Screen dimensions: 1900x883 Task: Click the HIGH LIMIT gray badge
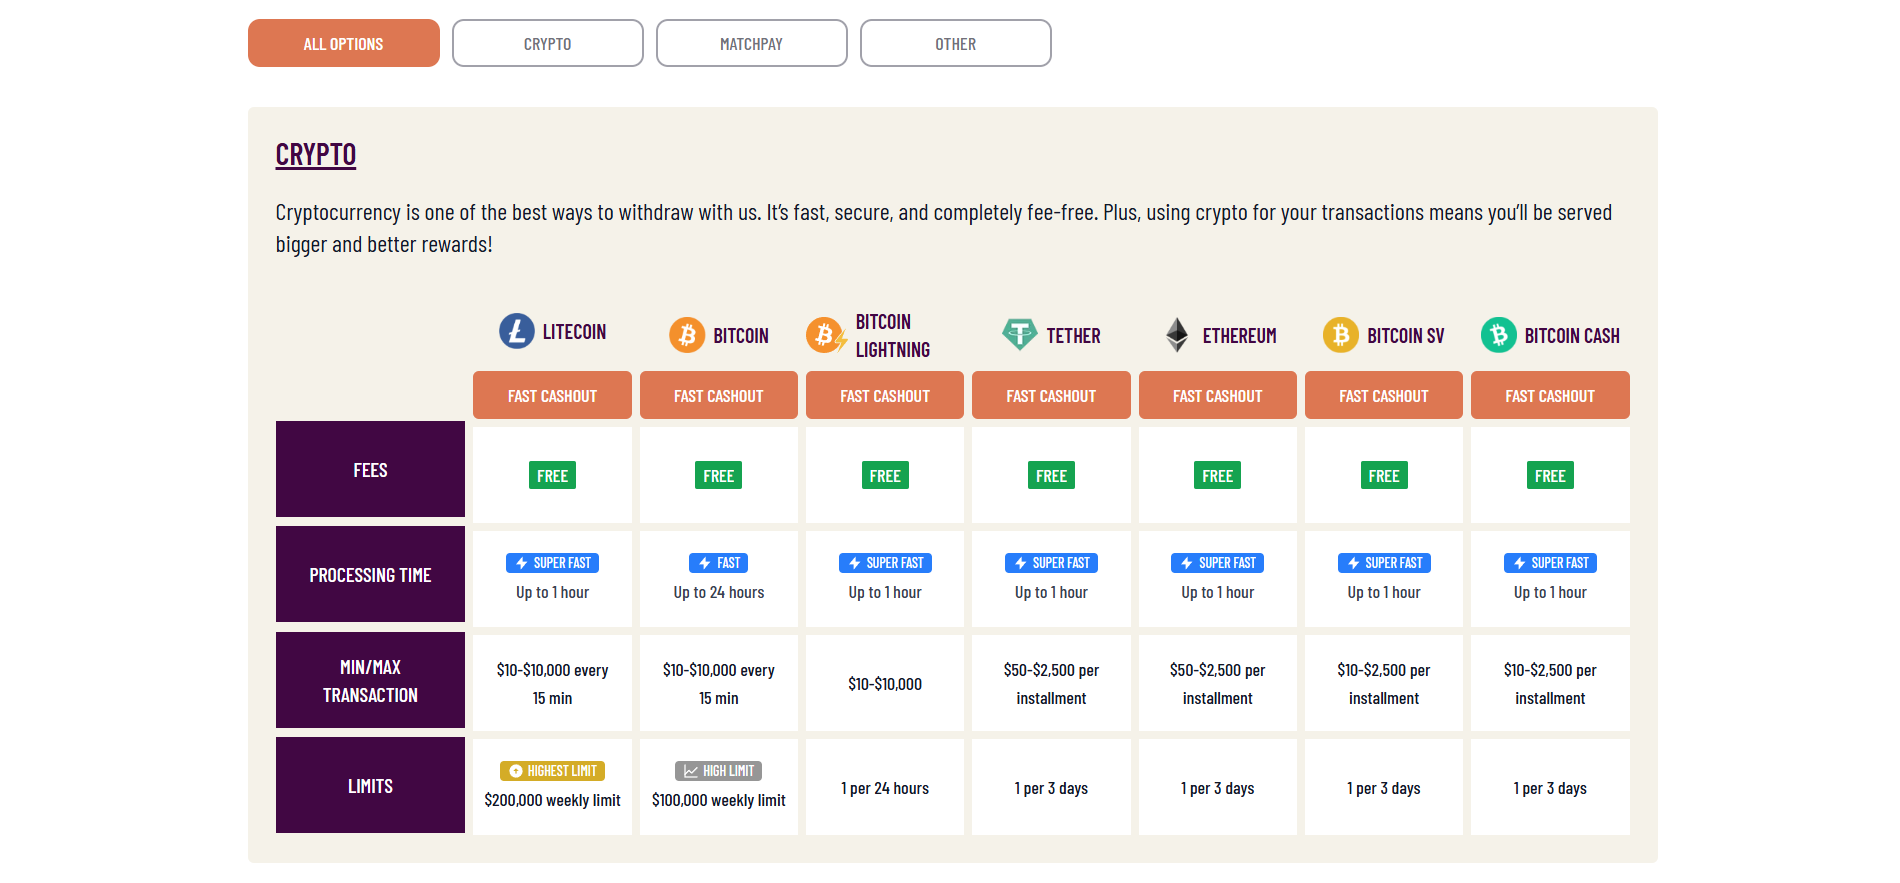click(x=719, y=771)
